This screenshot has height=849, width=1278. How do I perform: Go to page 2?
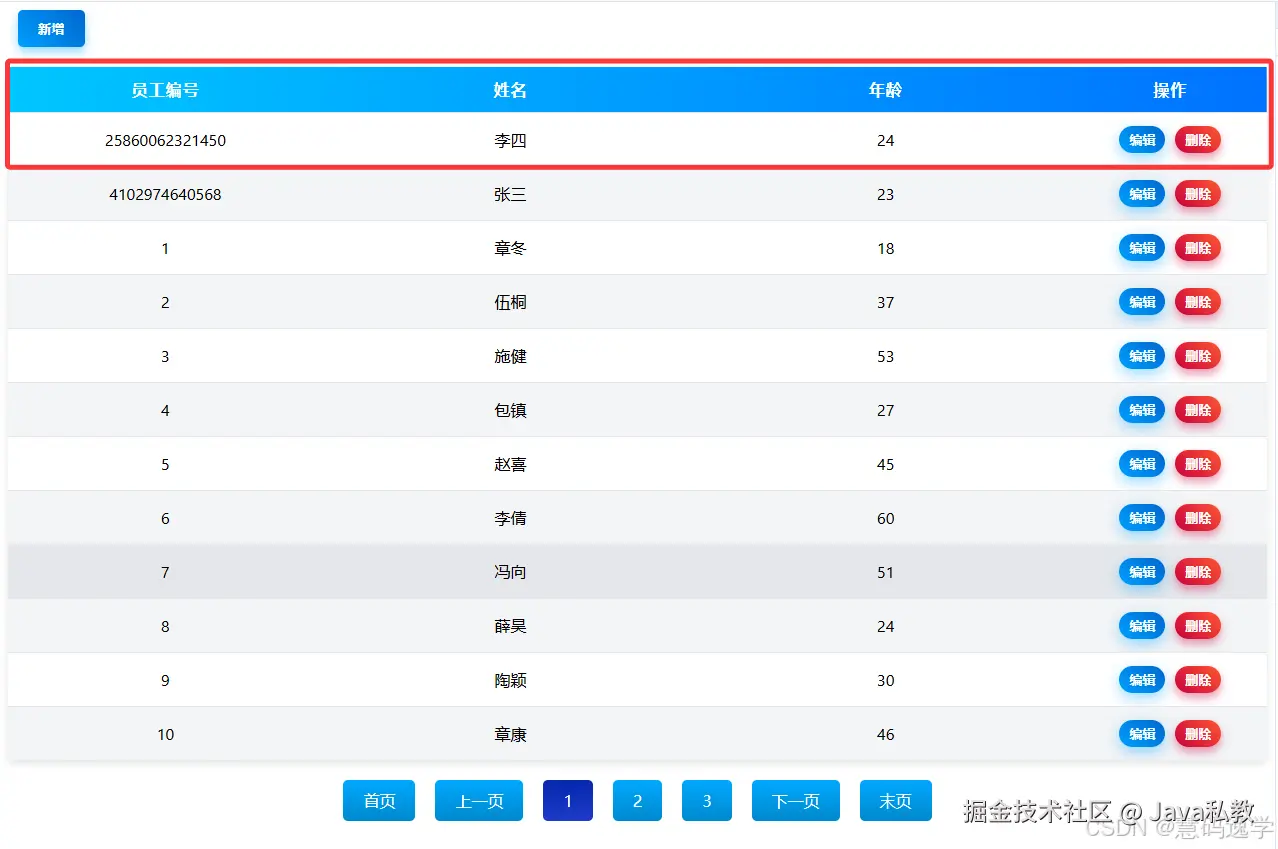tap(637, 801)
